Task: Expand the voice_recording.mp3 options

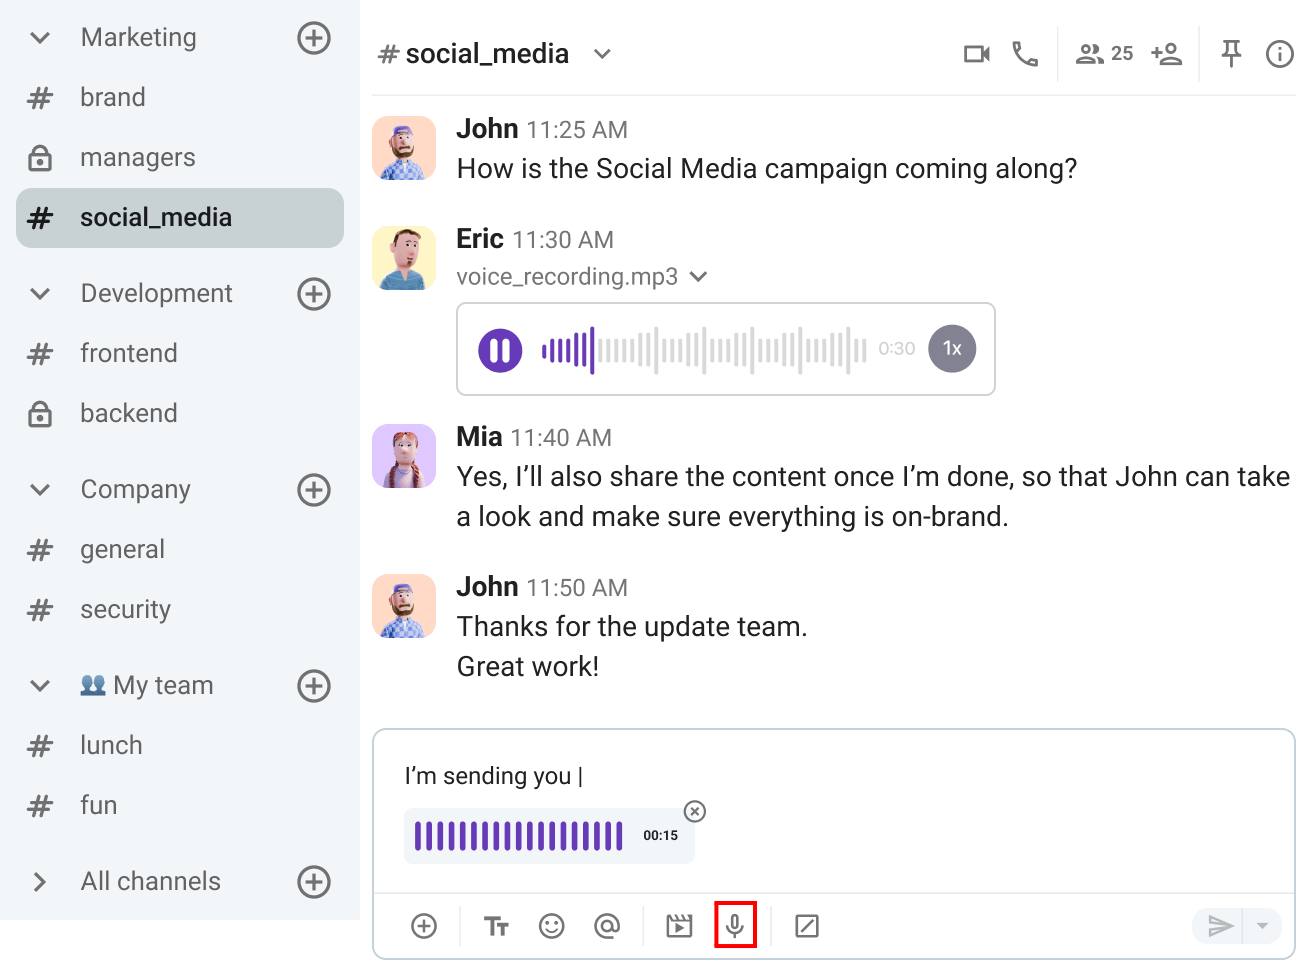Action: point(698,277)
